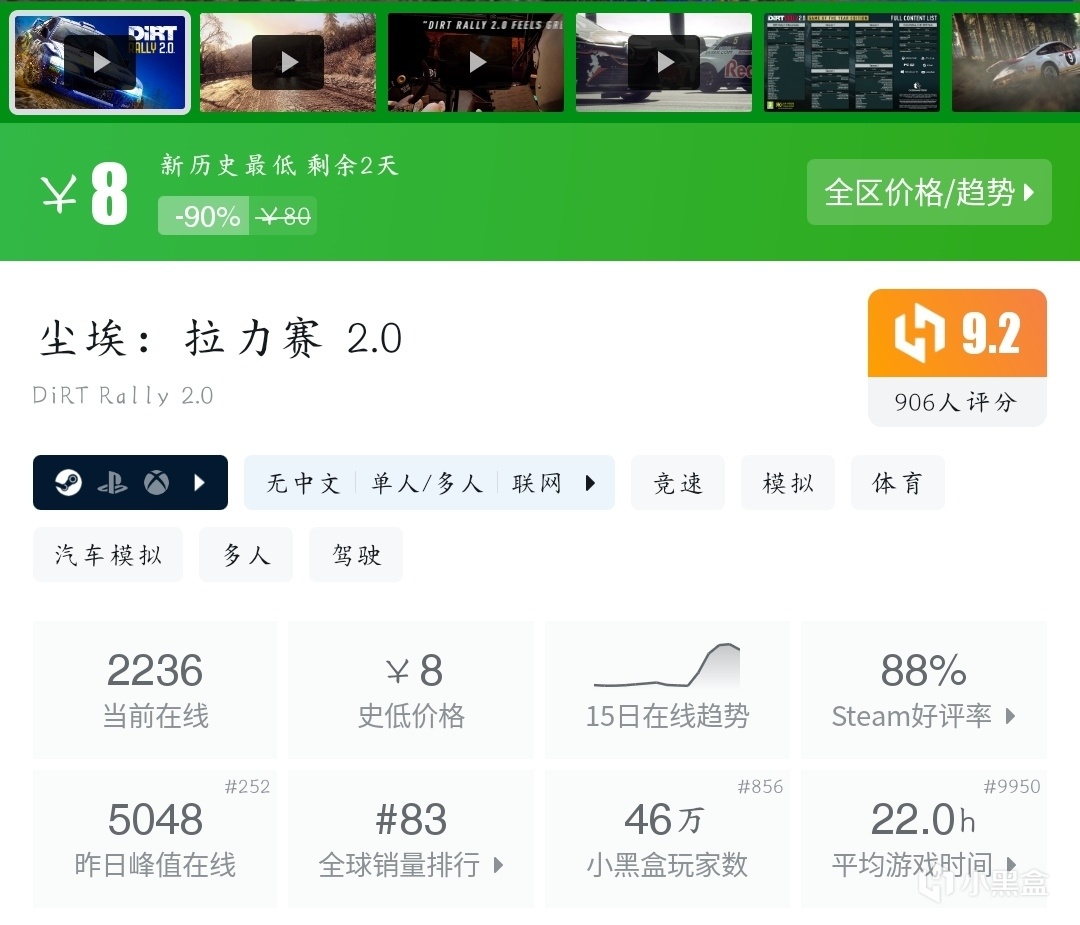1080x925 pixels.
Task: Open the 22.0h 平均游戏时间 card
Action: pos(924,839)
